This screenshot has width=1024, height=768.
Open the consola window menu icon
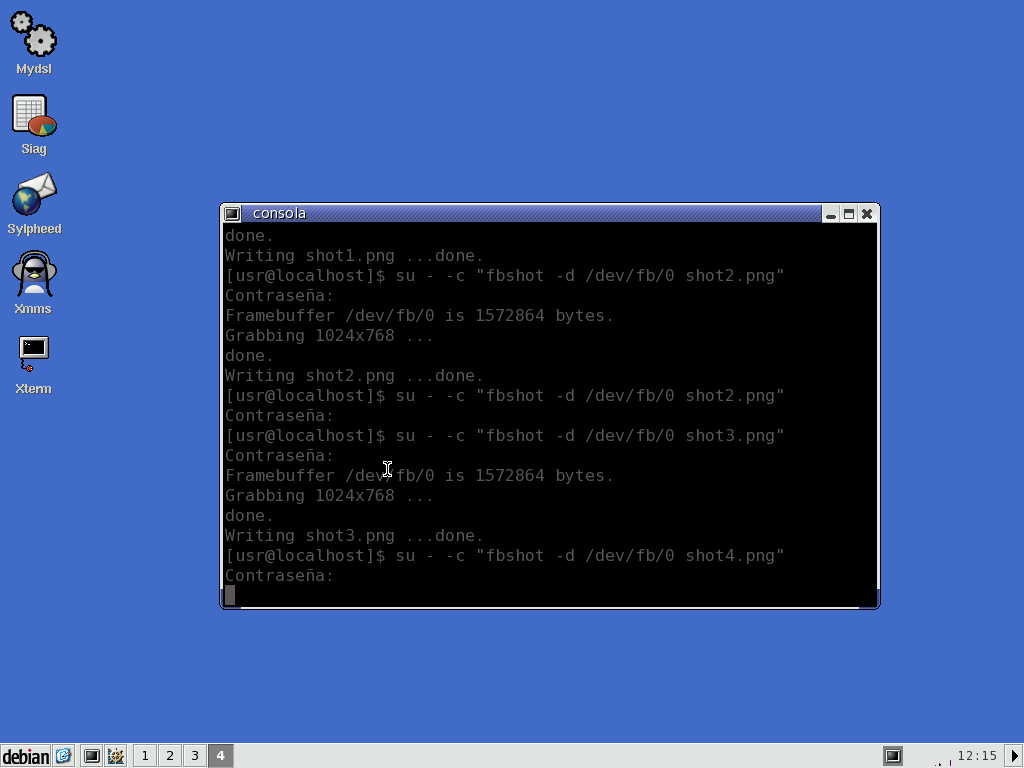tap(232, 214)
